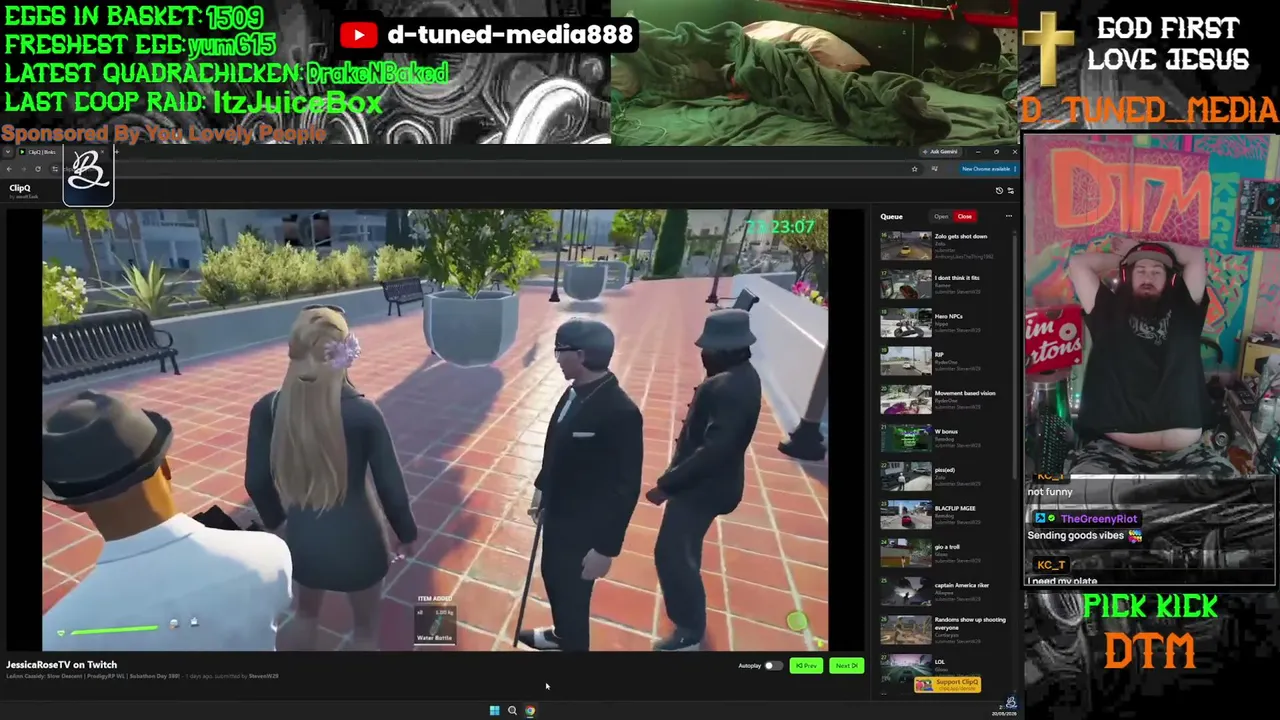Open the ClipQ history clock icon
This screenshot has width=1280, height=720.
999,190
